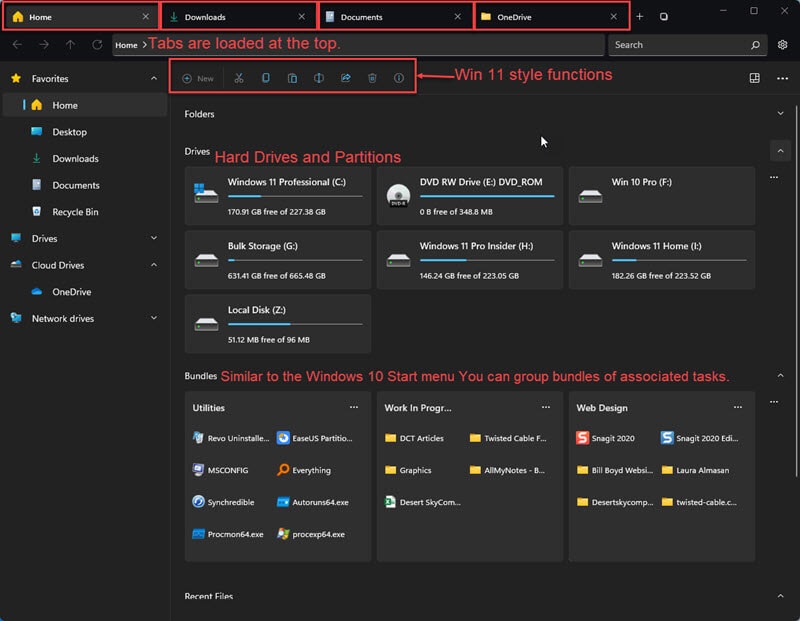
Task: Click the Copy icon in the toolbar
Action: [x=266, y=78]
